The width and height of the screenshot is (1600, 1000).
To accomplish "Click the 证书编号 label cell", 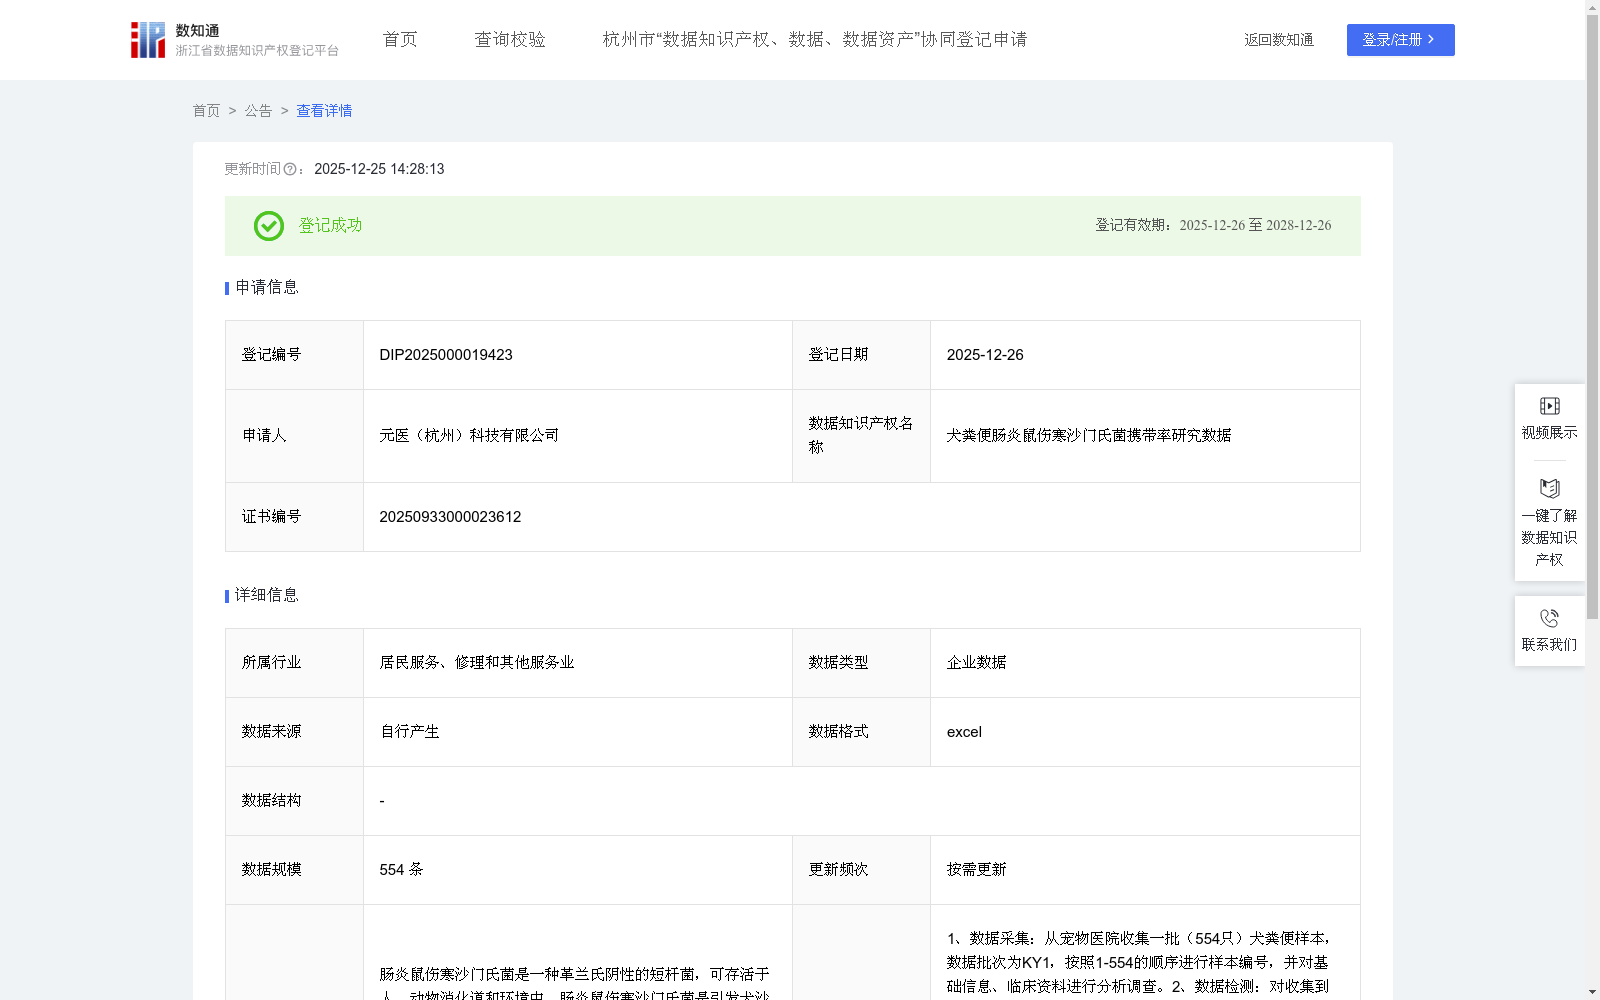I will pyautogui.click(x=294, y=517).
